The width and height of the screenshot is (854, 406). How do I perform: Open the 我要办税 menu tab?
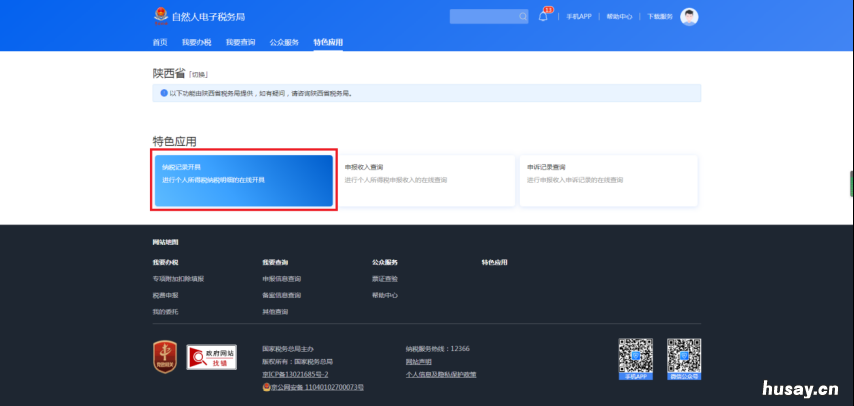(x=197, y=43)
